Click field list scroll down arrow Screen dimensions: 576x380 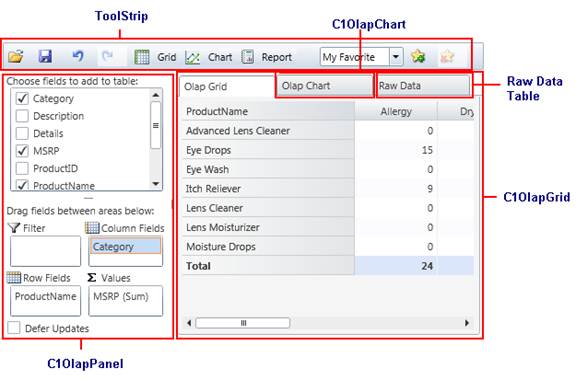156,184
